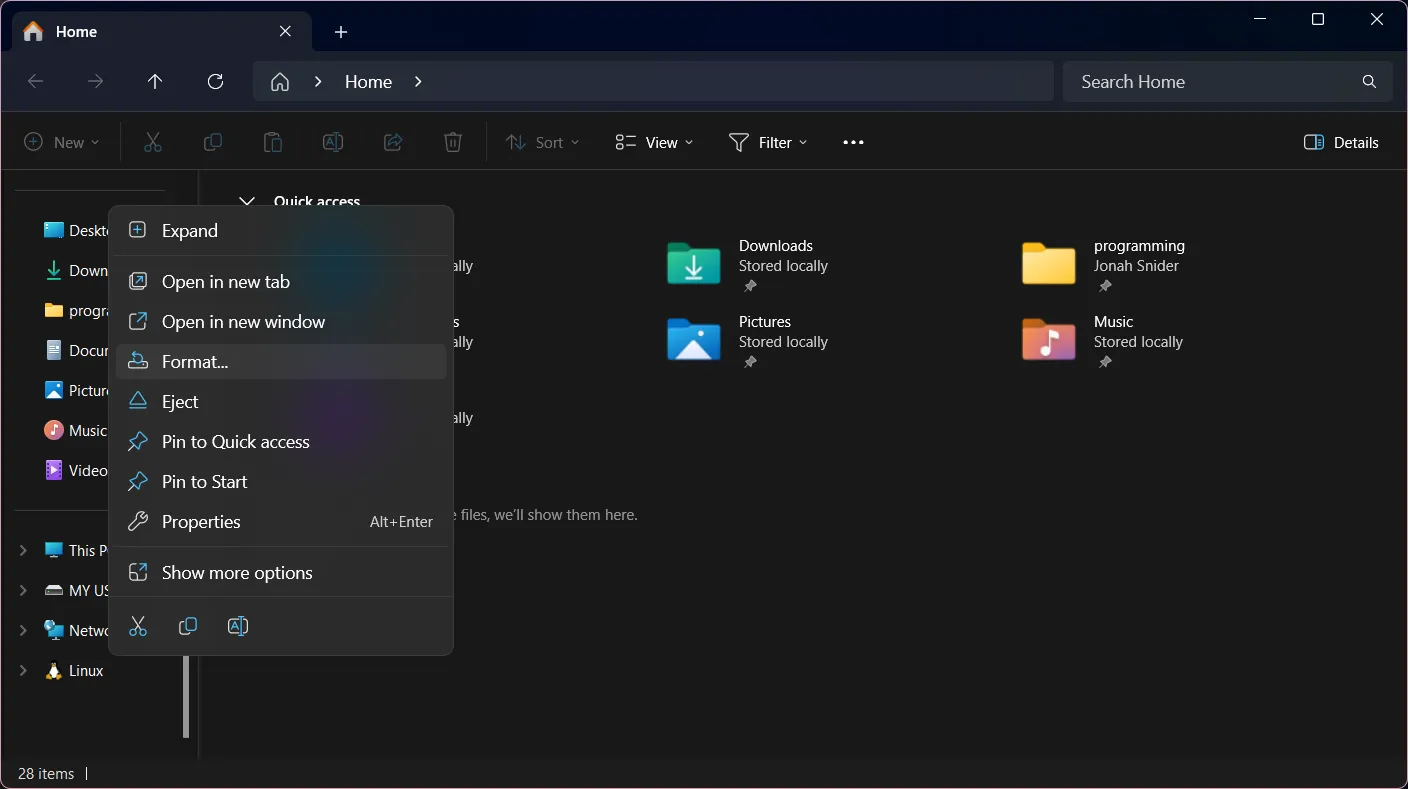Image resolution: width=1408 pixels, height=789 pixels.
Task: Click the Cut icon at bottom of context menu
Action: 138,626
